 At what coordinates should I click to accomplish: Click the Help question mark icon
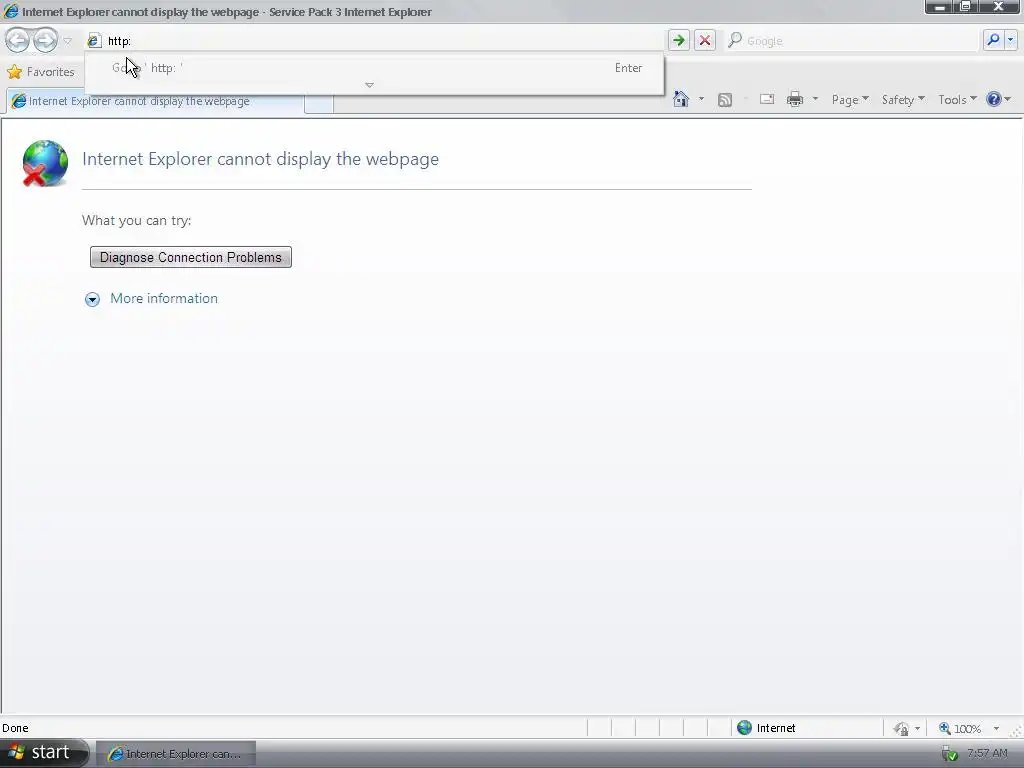994,99
